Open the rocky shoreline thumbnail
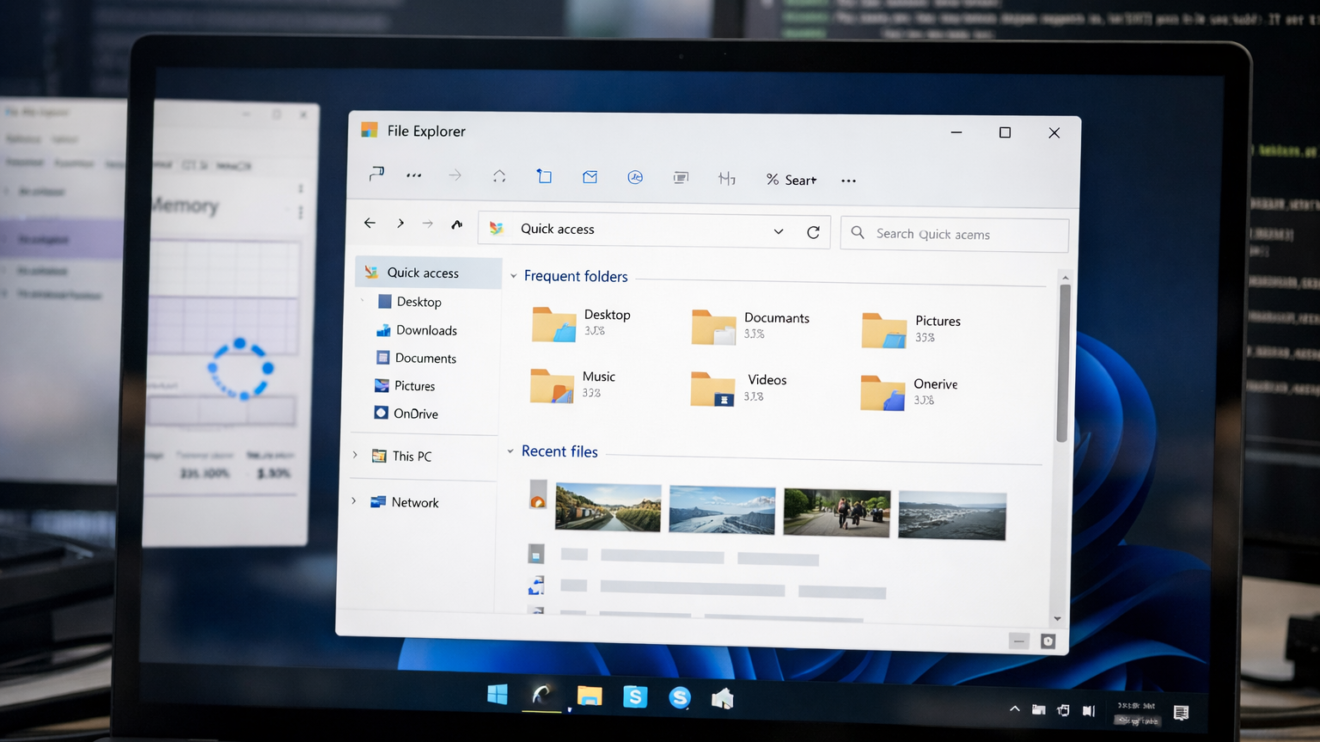 click(x=952, y=516)
